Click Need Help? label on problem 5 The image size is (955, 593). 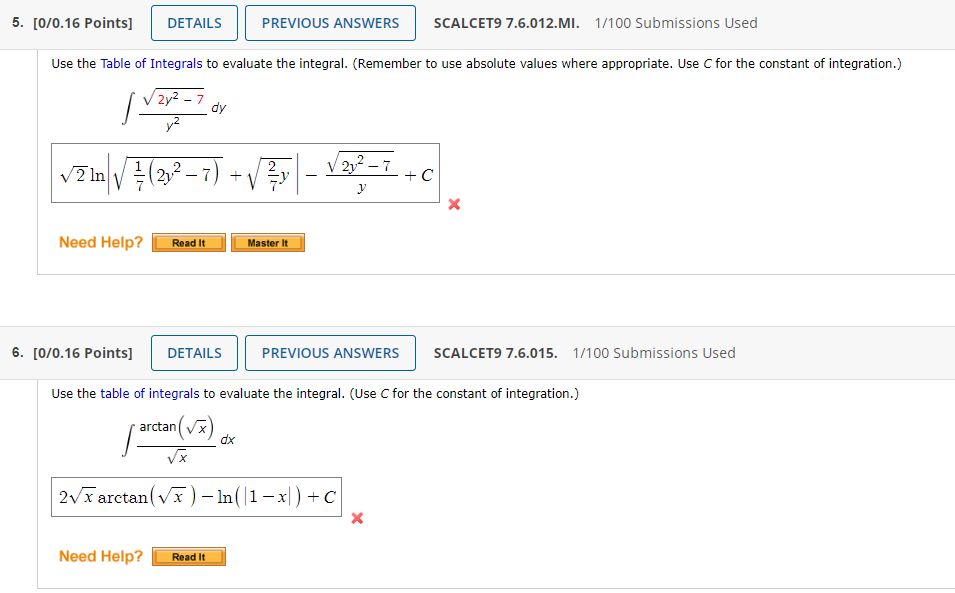(x=100, y=242)
